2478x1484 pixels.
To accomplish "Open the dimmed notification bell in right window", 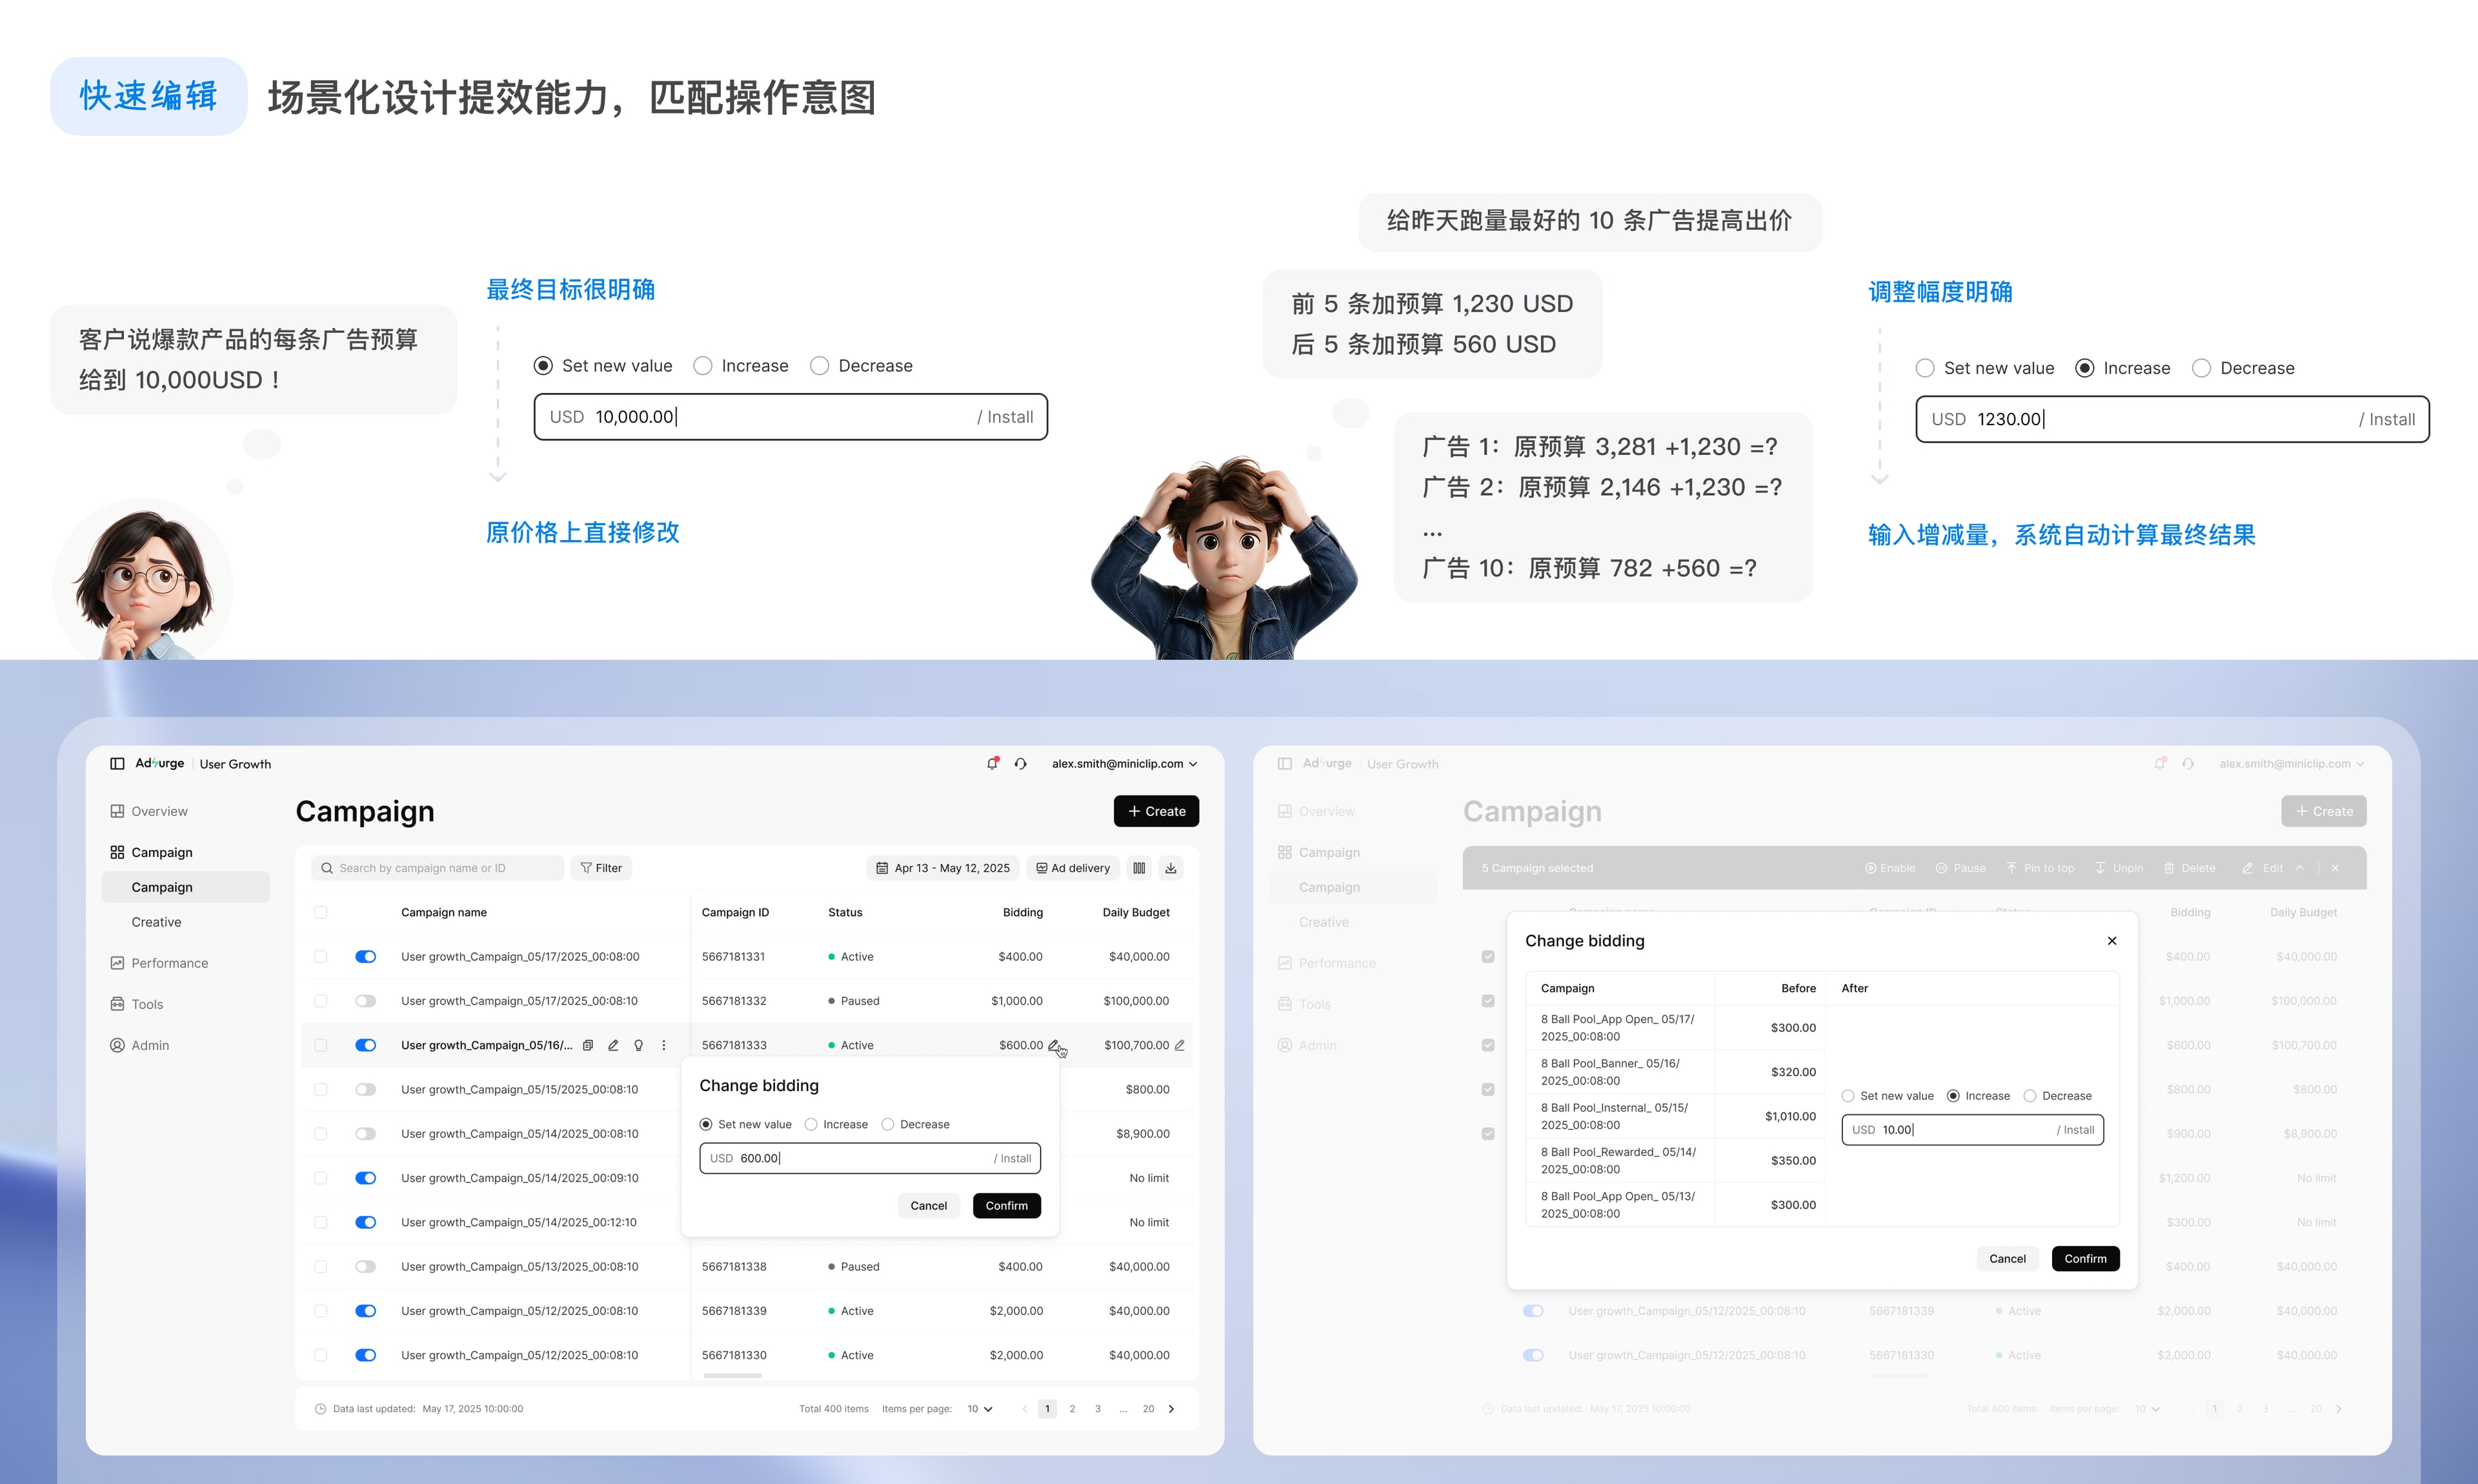I will (x=2160, y=763).
